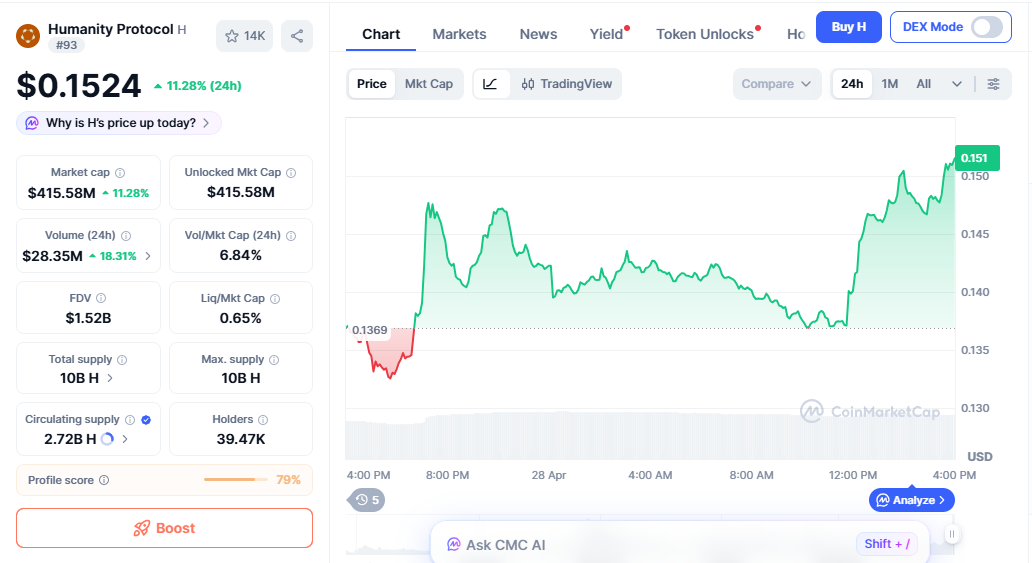
Task: Show Profile score info icon
Action: [x=104, y=480]
